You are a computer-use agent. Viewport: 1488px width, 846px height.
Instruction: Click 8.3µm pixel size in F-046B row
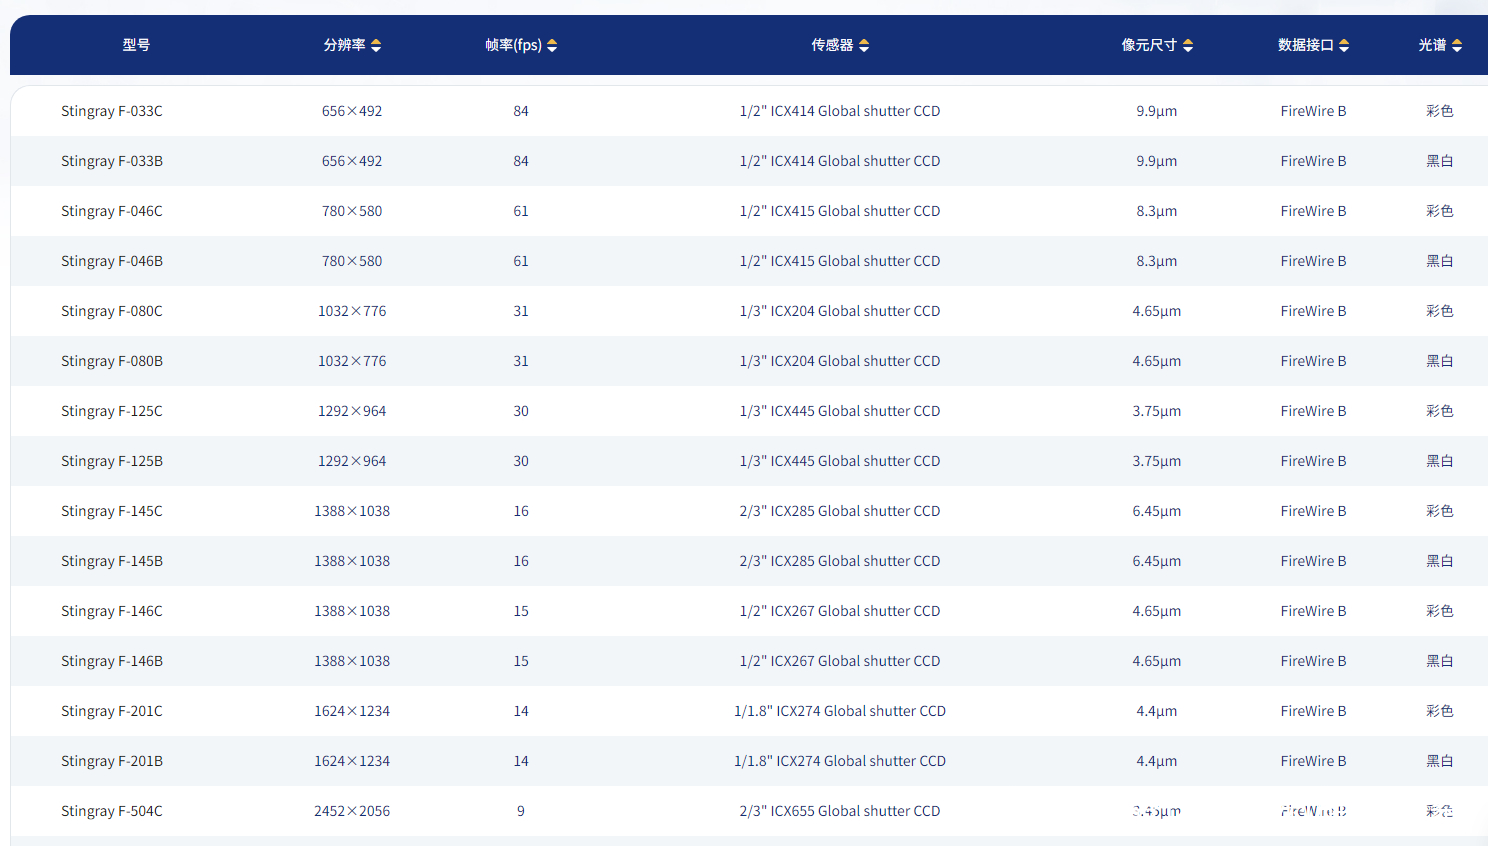click(1157, 261)
